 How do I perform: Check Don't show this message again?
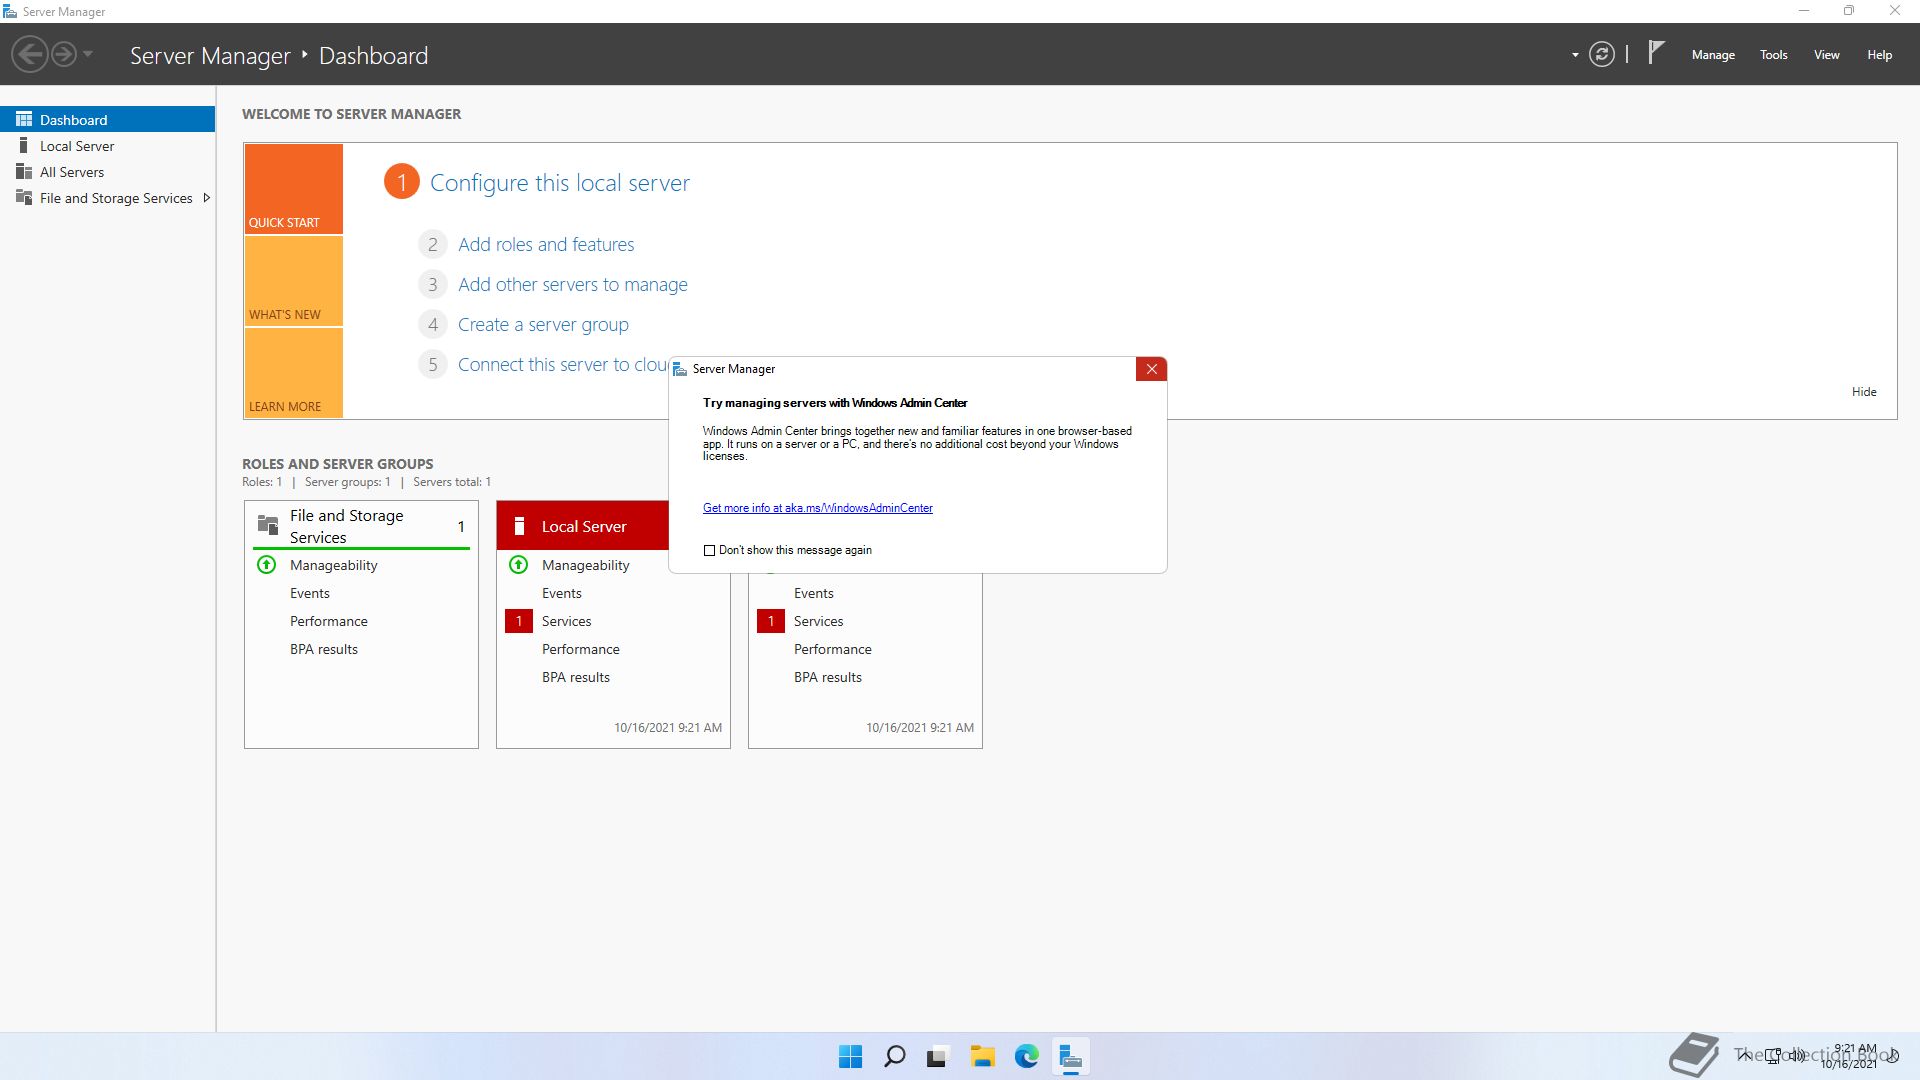[710, 550]
